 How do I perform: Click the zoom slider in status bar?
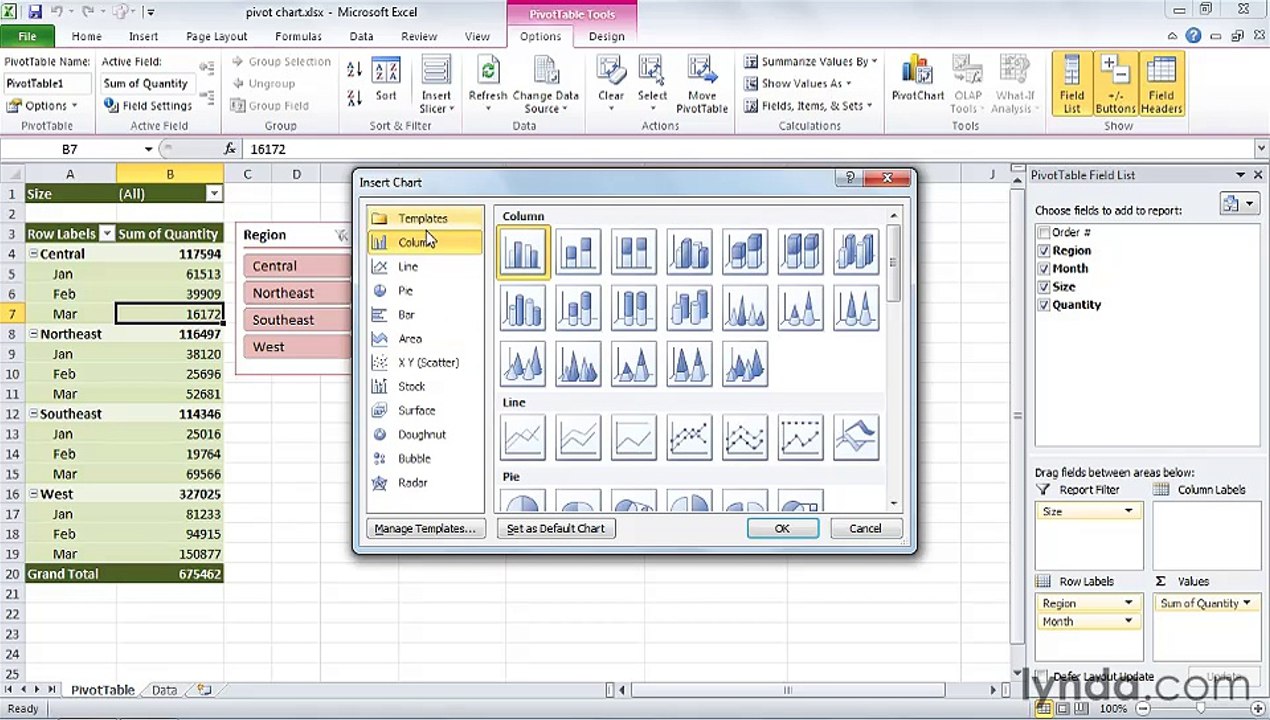coord(1199,709)
